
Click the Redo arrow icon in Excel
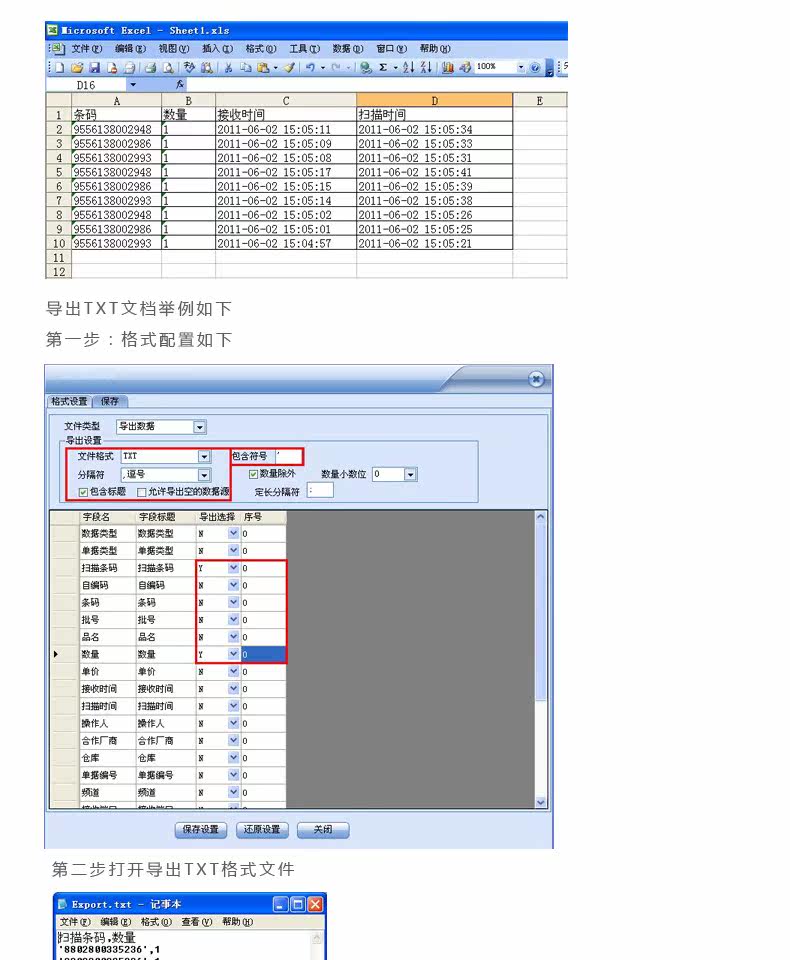(336, 67)
